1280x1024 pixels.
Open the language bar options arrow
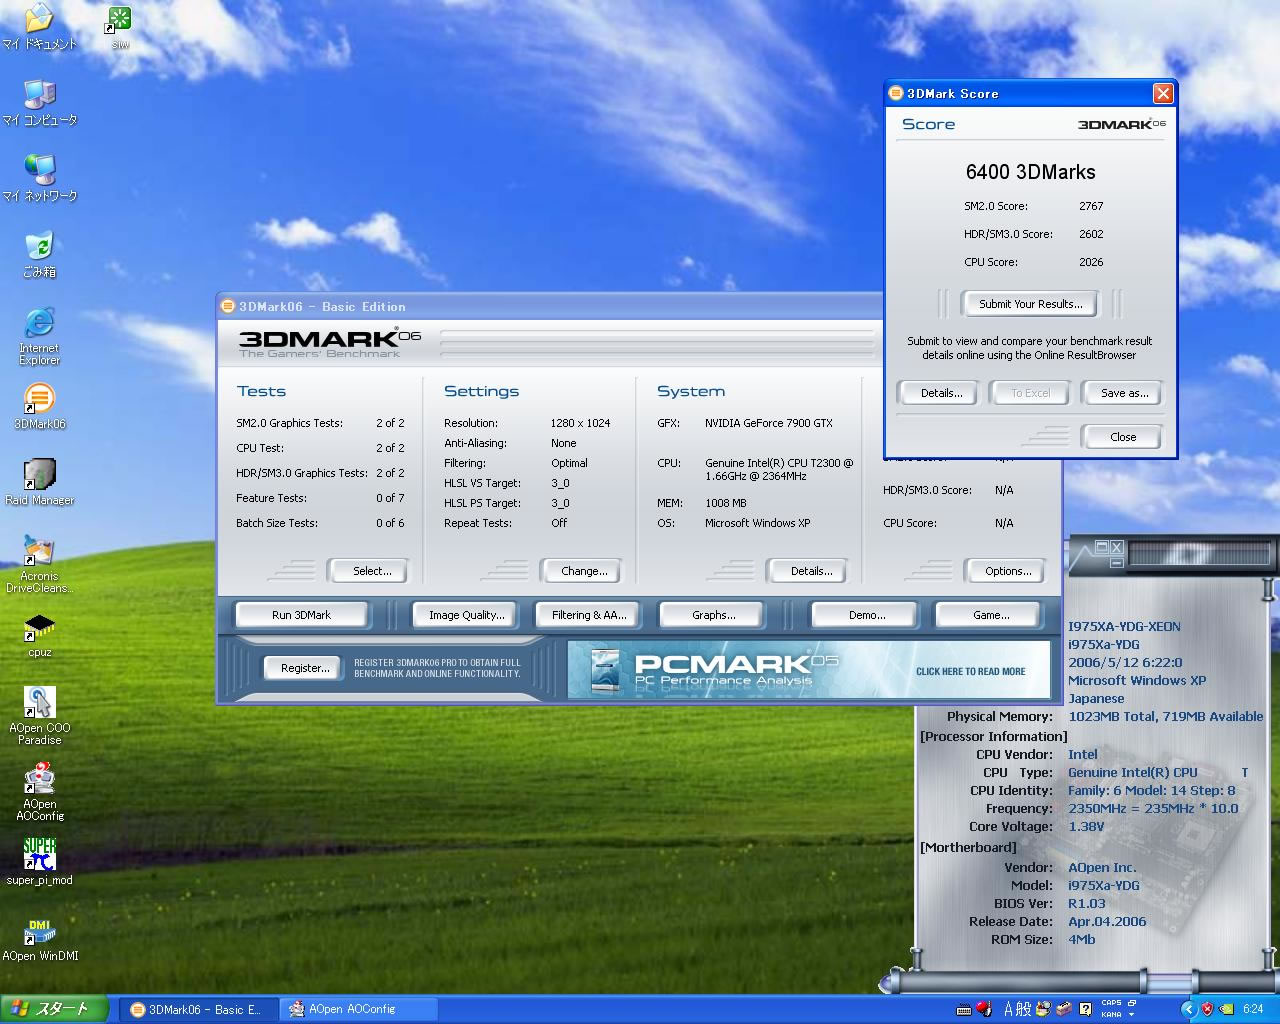[x=1131, y=1015]
